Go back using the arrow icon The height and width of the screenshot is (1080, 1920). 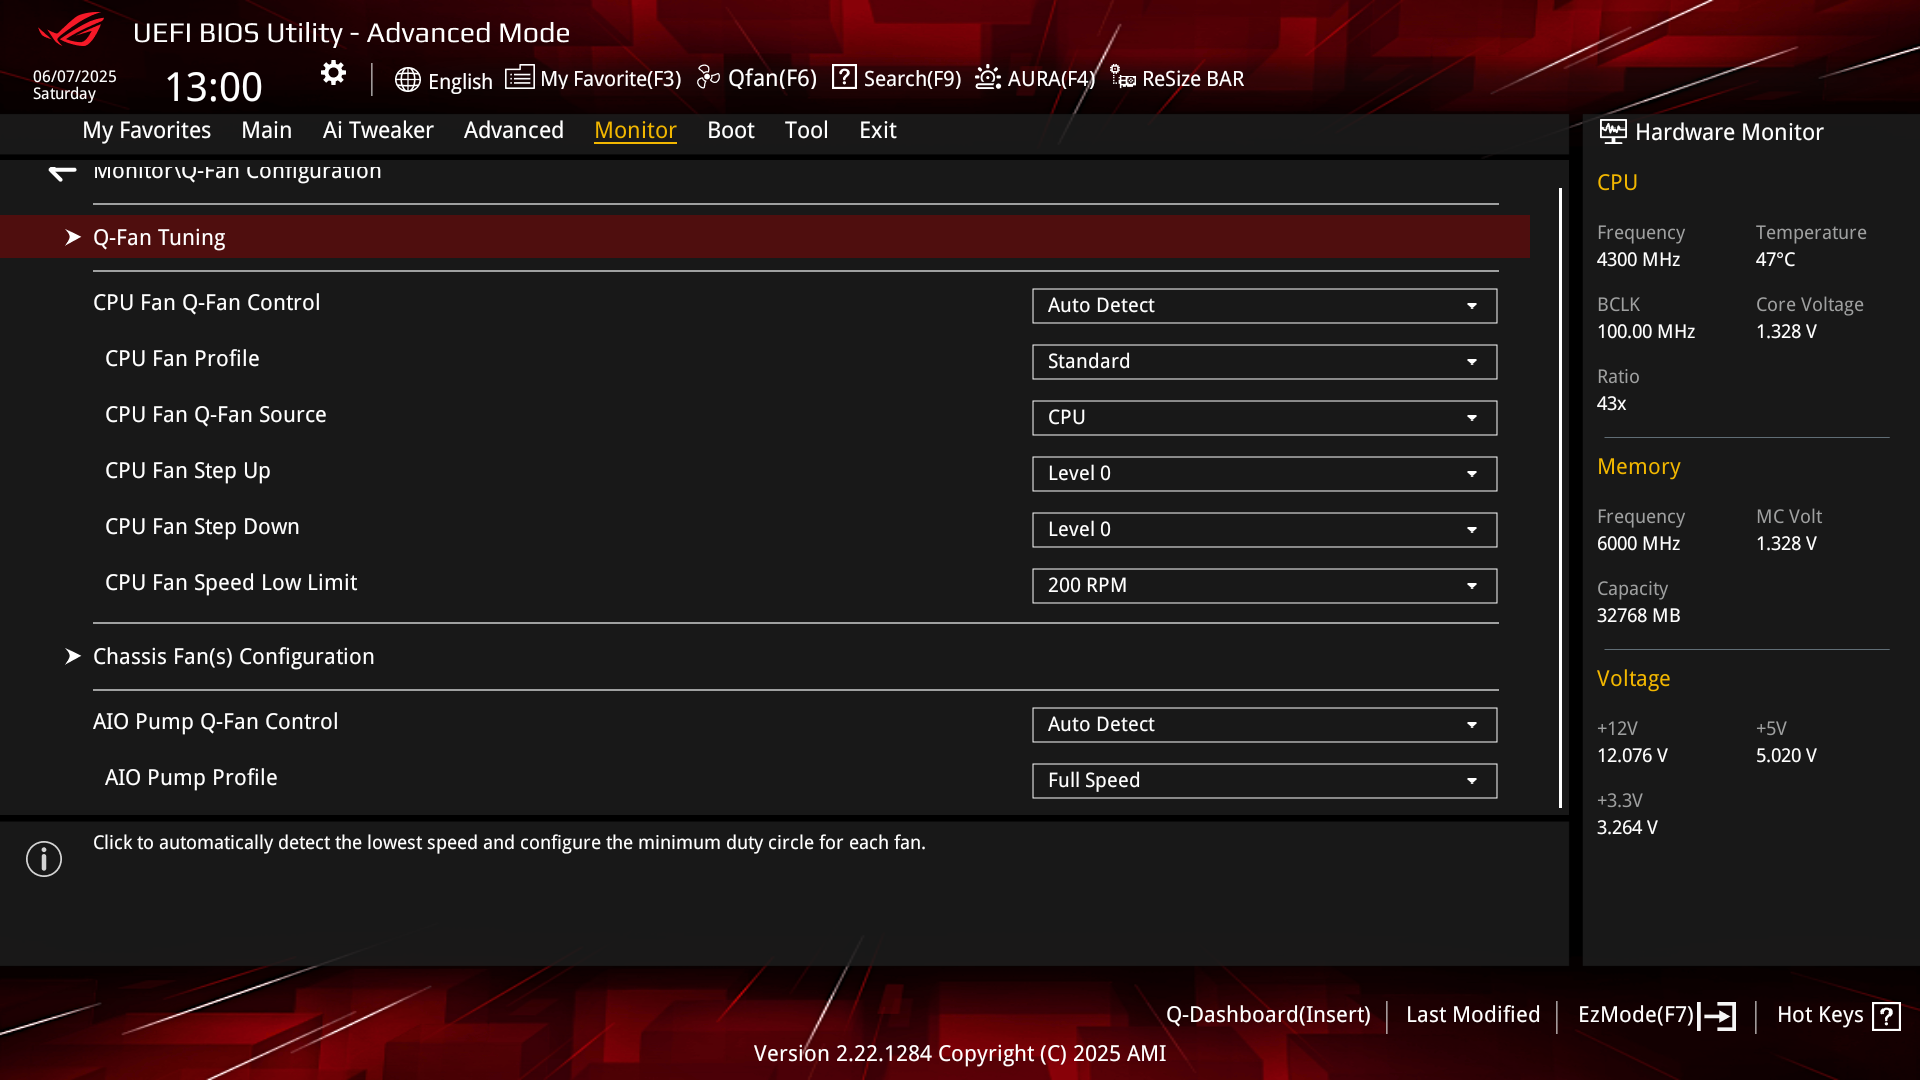(62, 172)
